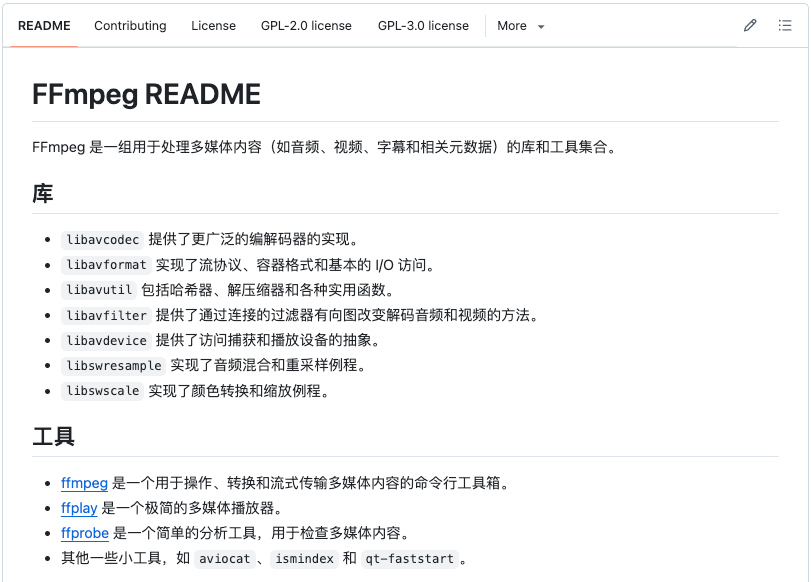Click the 库 section heading
This screenshot has height=582, width=811.
click(44, 193)
